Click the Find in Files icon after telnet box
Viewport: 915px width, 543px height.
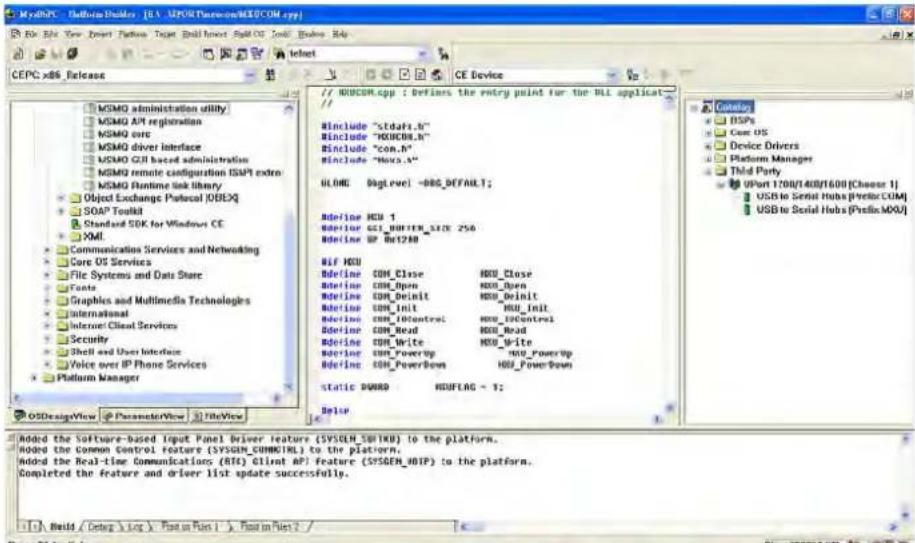[444, 54]
